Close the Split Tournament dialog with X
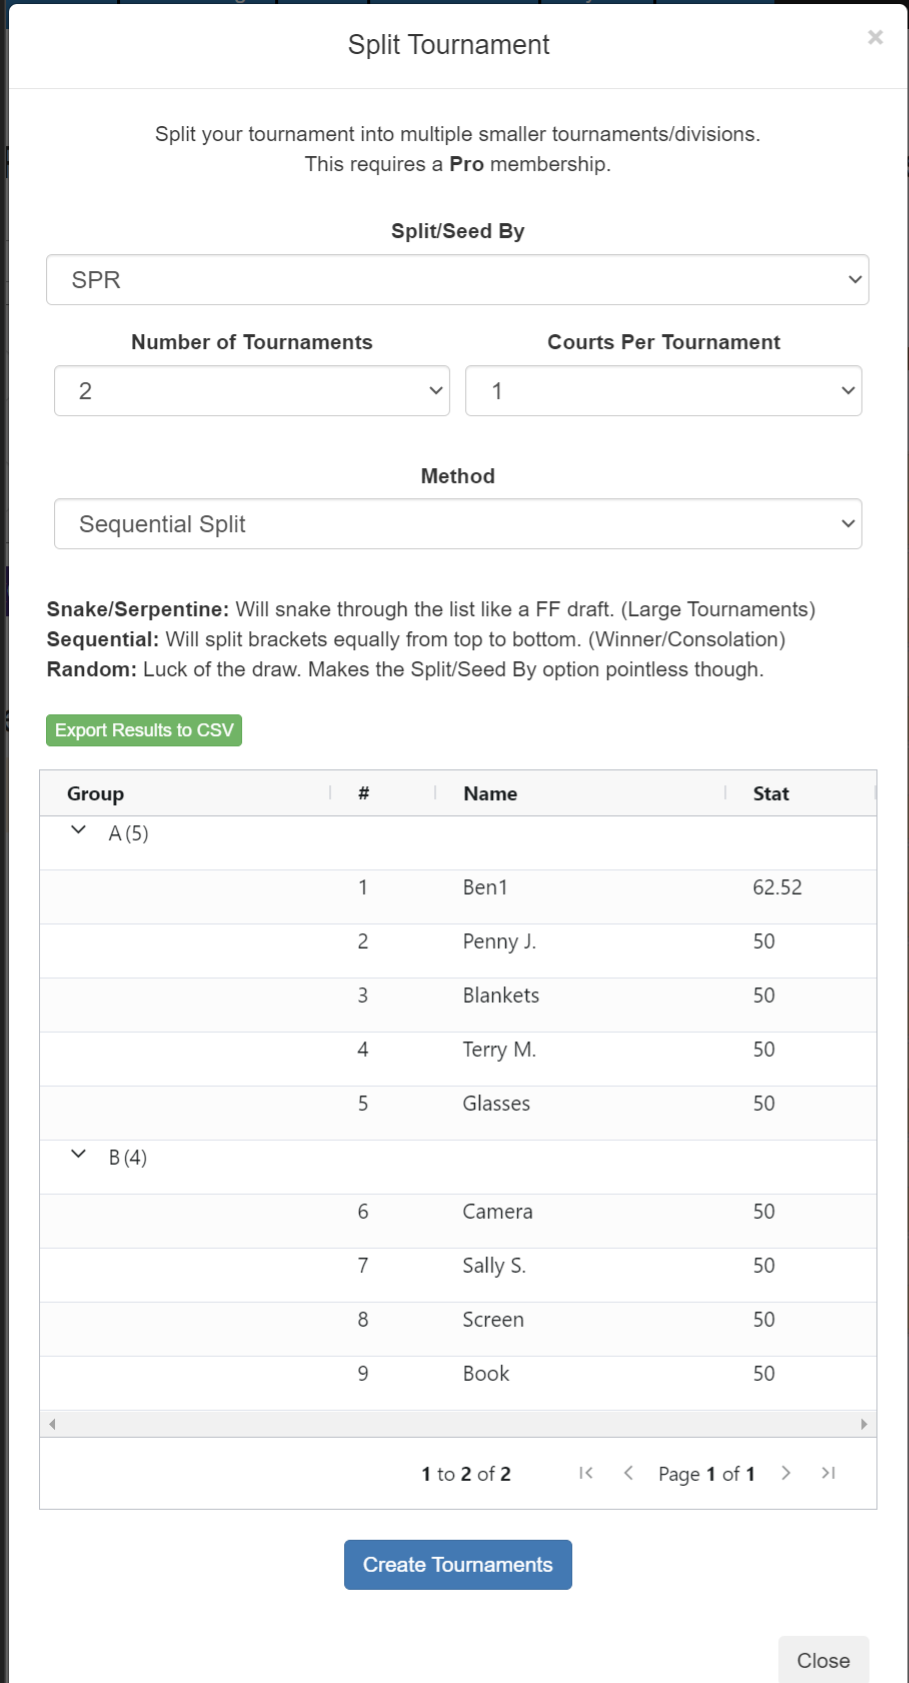909x1683 pixels. pyautogui.click(x=875, y=38)
